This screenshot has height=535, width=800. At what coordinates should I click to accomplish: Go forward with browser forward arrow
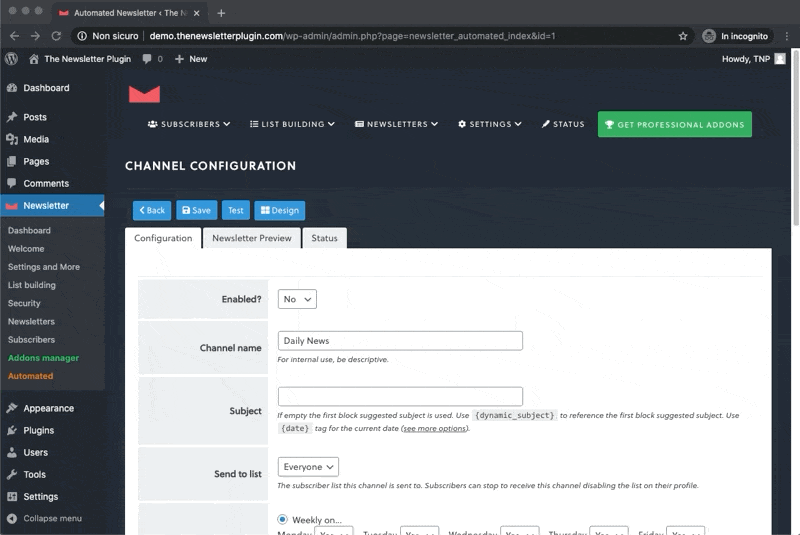point(35,36)
